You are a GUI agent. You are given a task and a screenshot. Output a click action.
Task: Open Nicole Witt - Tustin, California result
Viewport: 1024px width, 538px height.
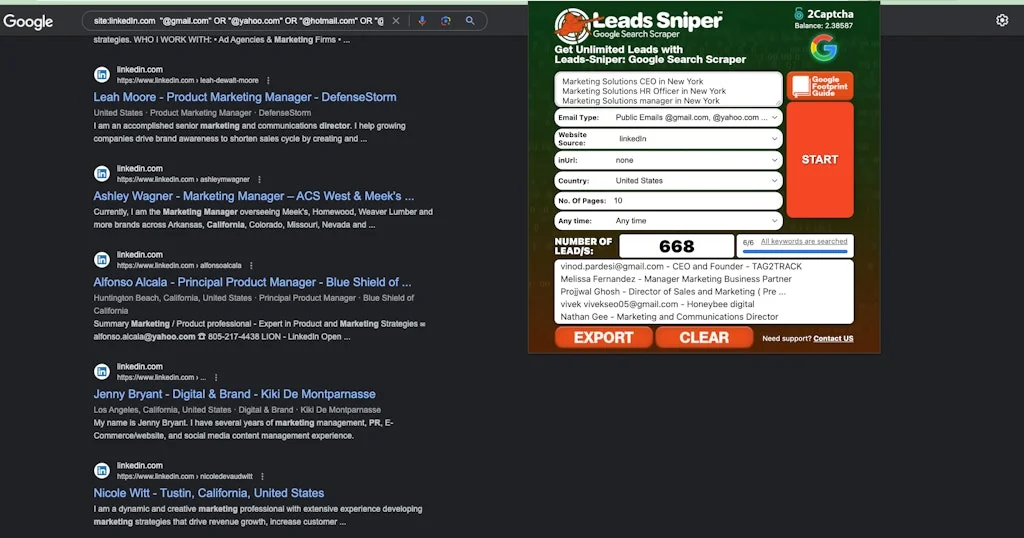[x=208, y=493]
